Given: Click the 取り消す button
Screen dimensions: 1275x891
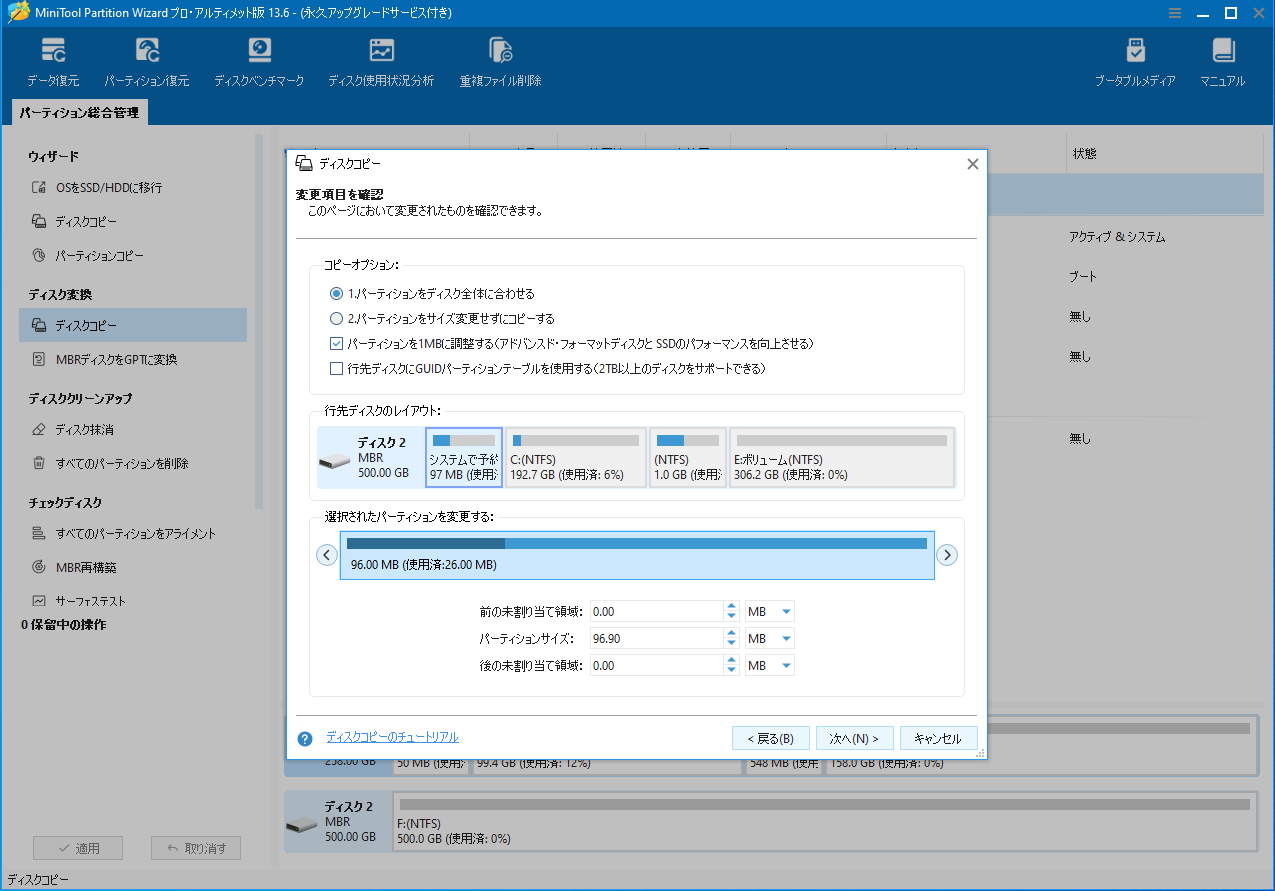Looking at the screenshot, I should click(196, 848).
